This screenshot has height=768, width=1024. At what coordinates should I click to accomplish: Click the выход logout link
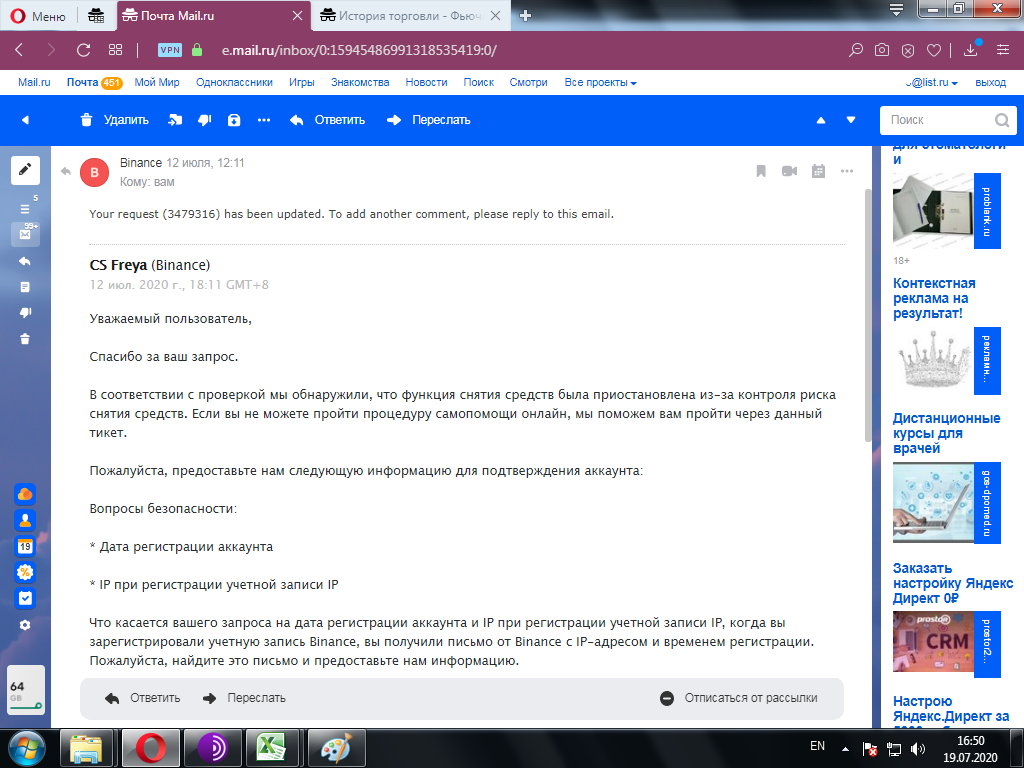991,82
